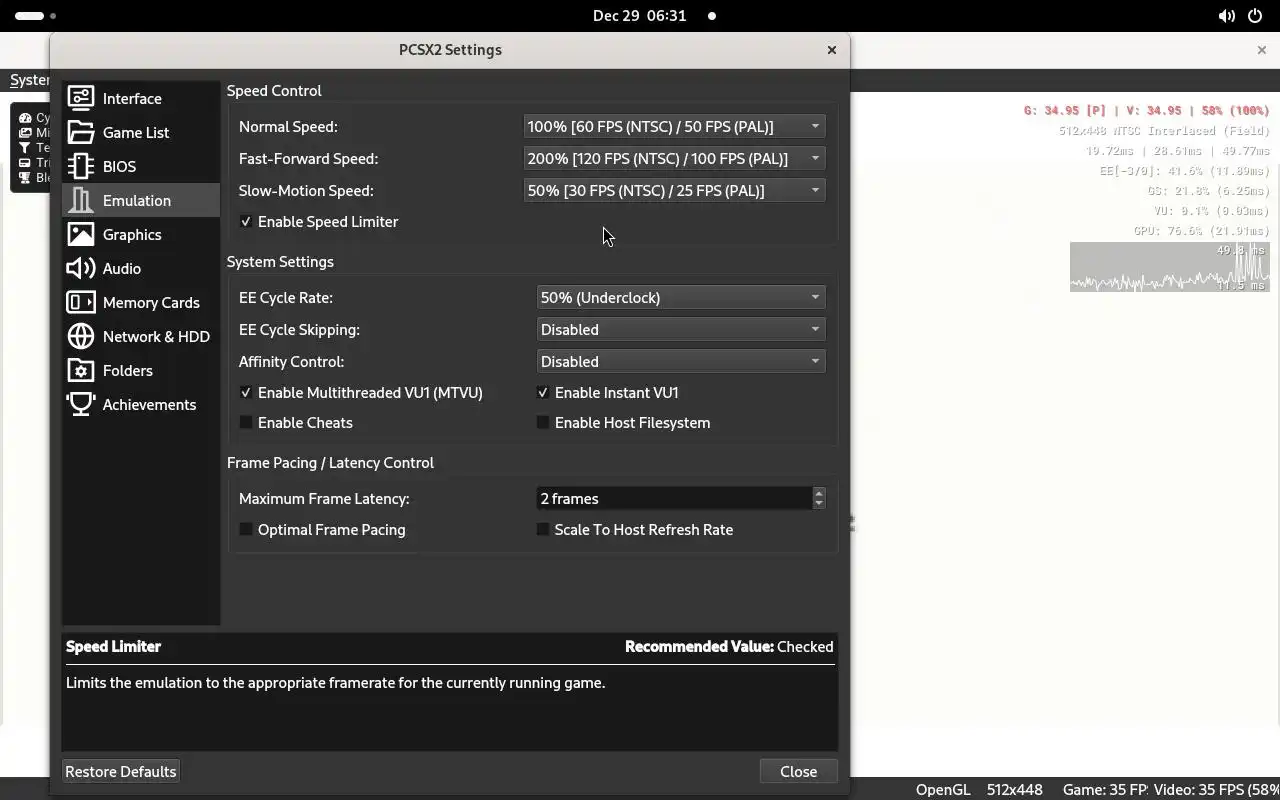Click the Restore Defaults button
This screenshot has height=800, width=1280.
121,771
